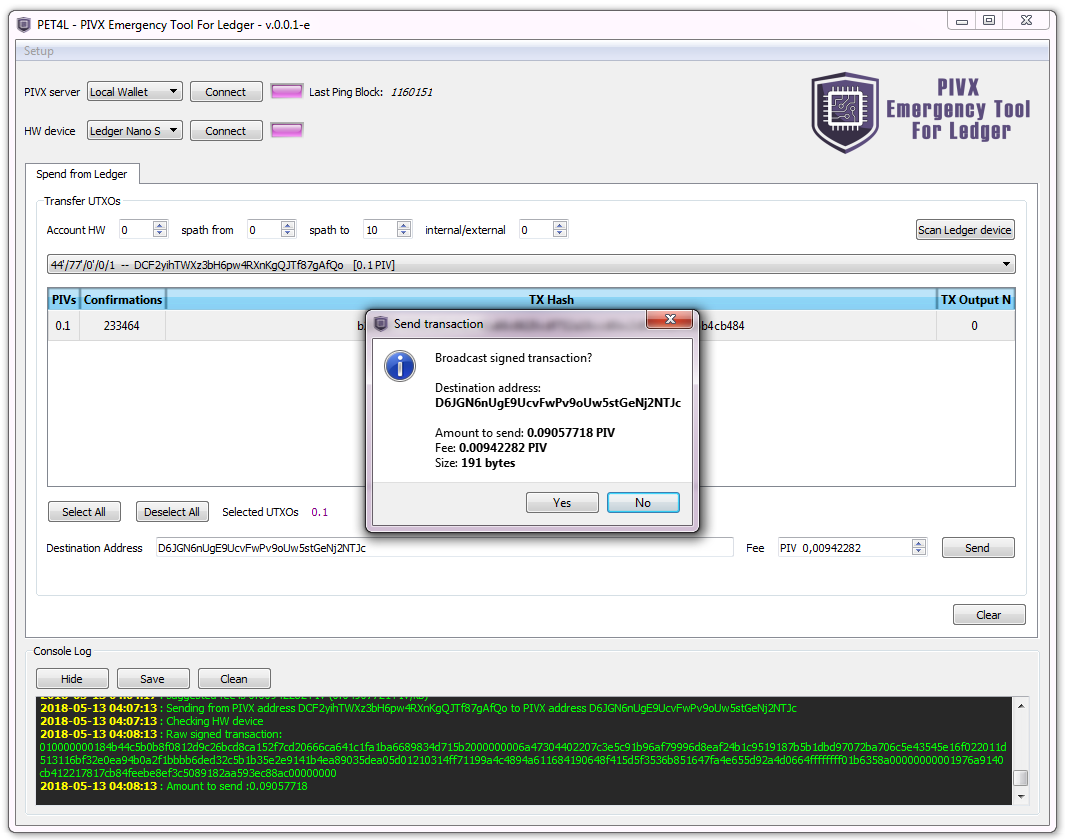Click the Selected UTXOs value 0.1
Screen dimensions: 1065x840
(x=319, y=512)
